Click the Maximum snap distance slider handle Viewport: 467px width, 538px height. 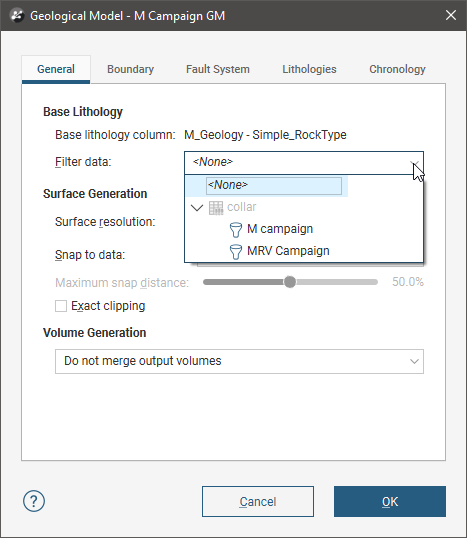coord(290,282)
